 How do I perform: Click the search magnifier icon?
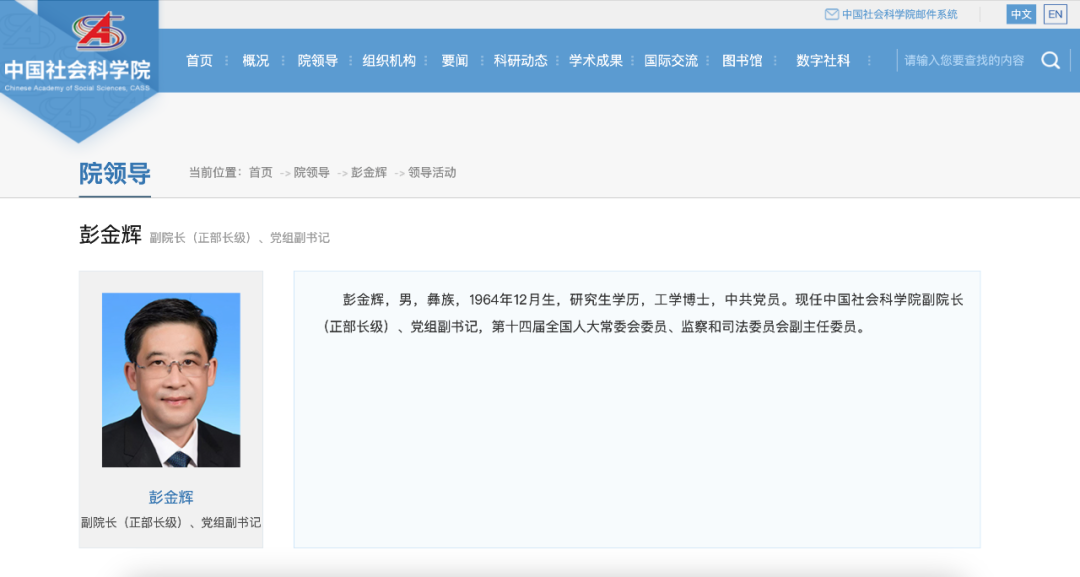coord(1050,60)
